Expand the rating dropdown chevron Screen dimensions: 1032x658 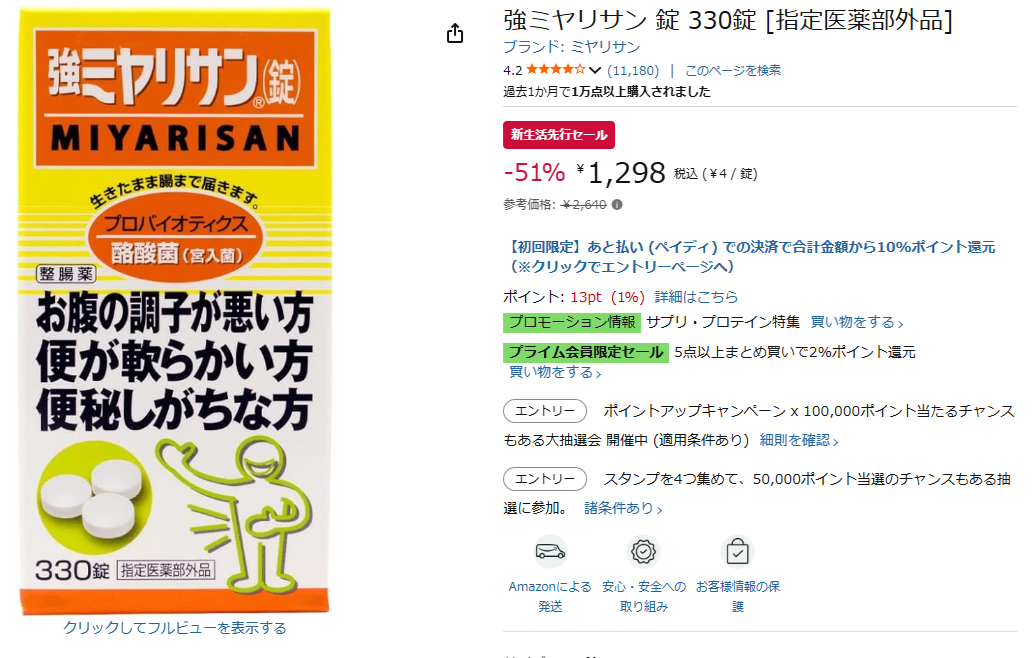click(x=595, y=70)
